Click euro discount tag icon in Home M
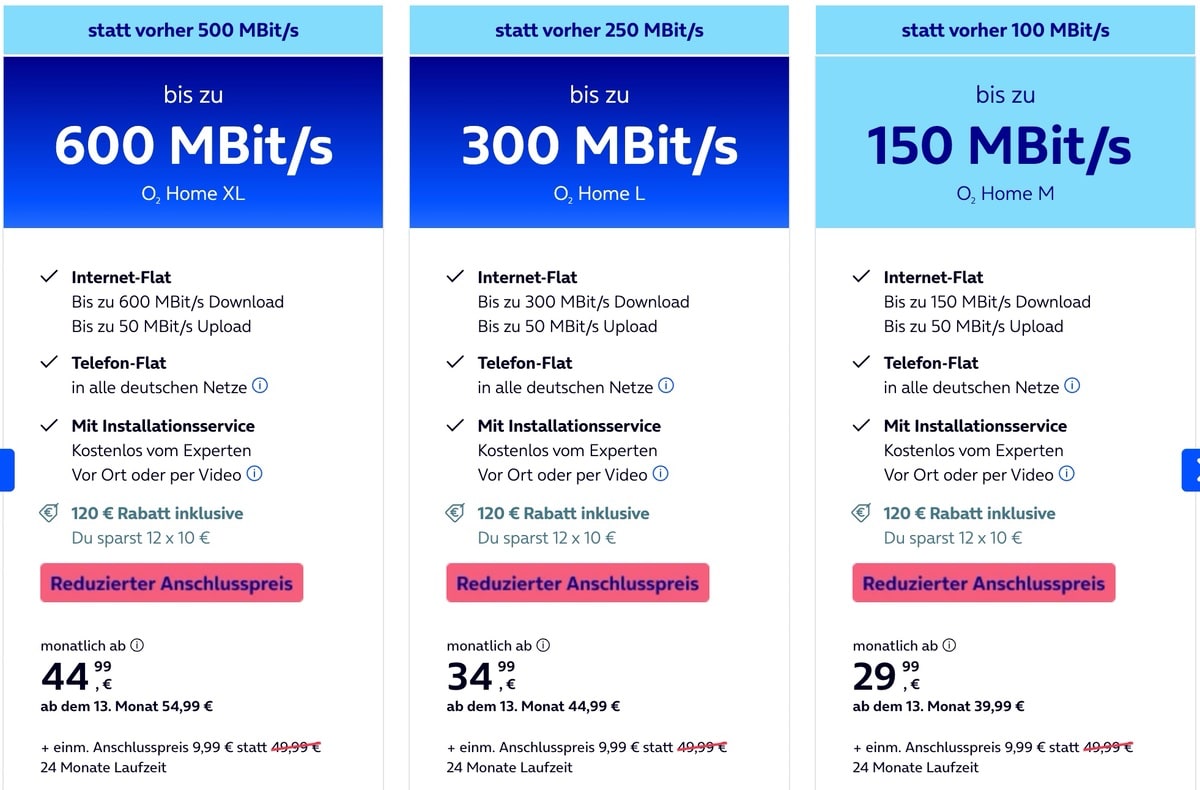This screenshot has height=790, width=1200. pyautogui.click(x=862, y=513)
